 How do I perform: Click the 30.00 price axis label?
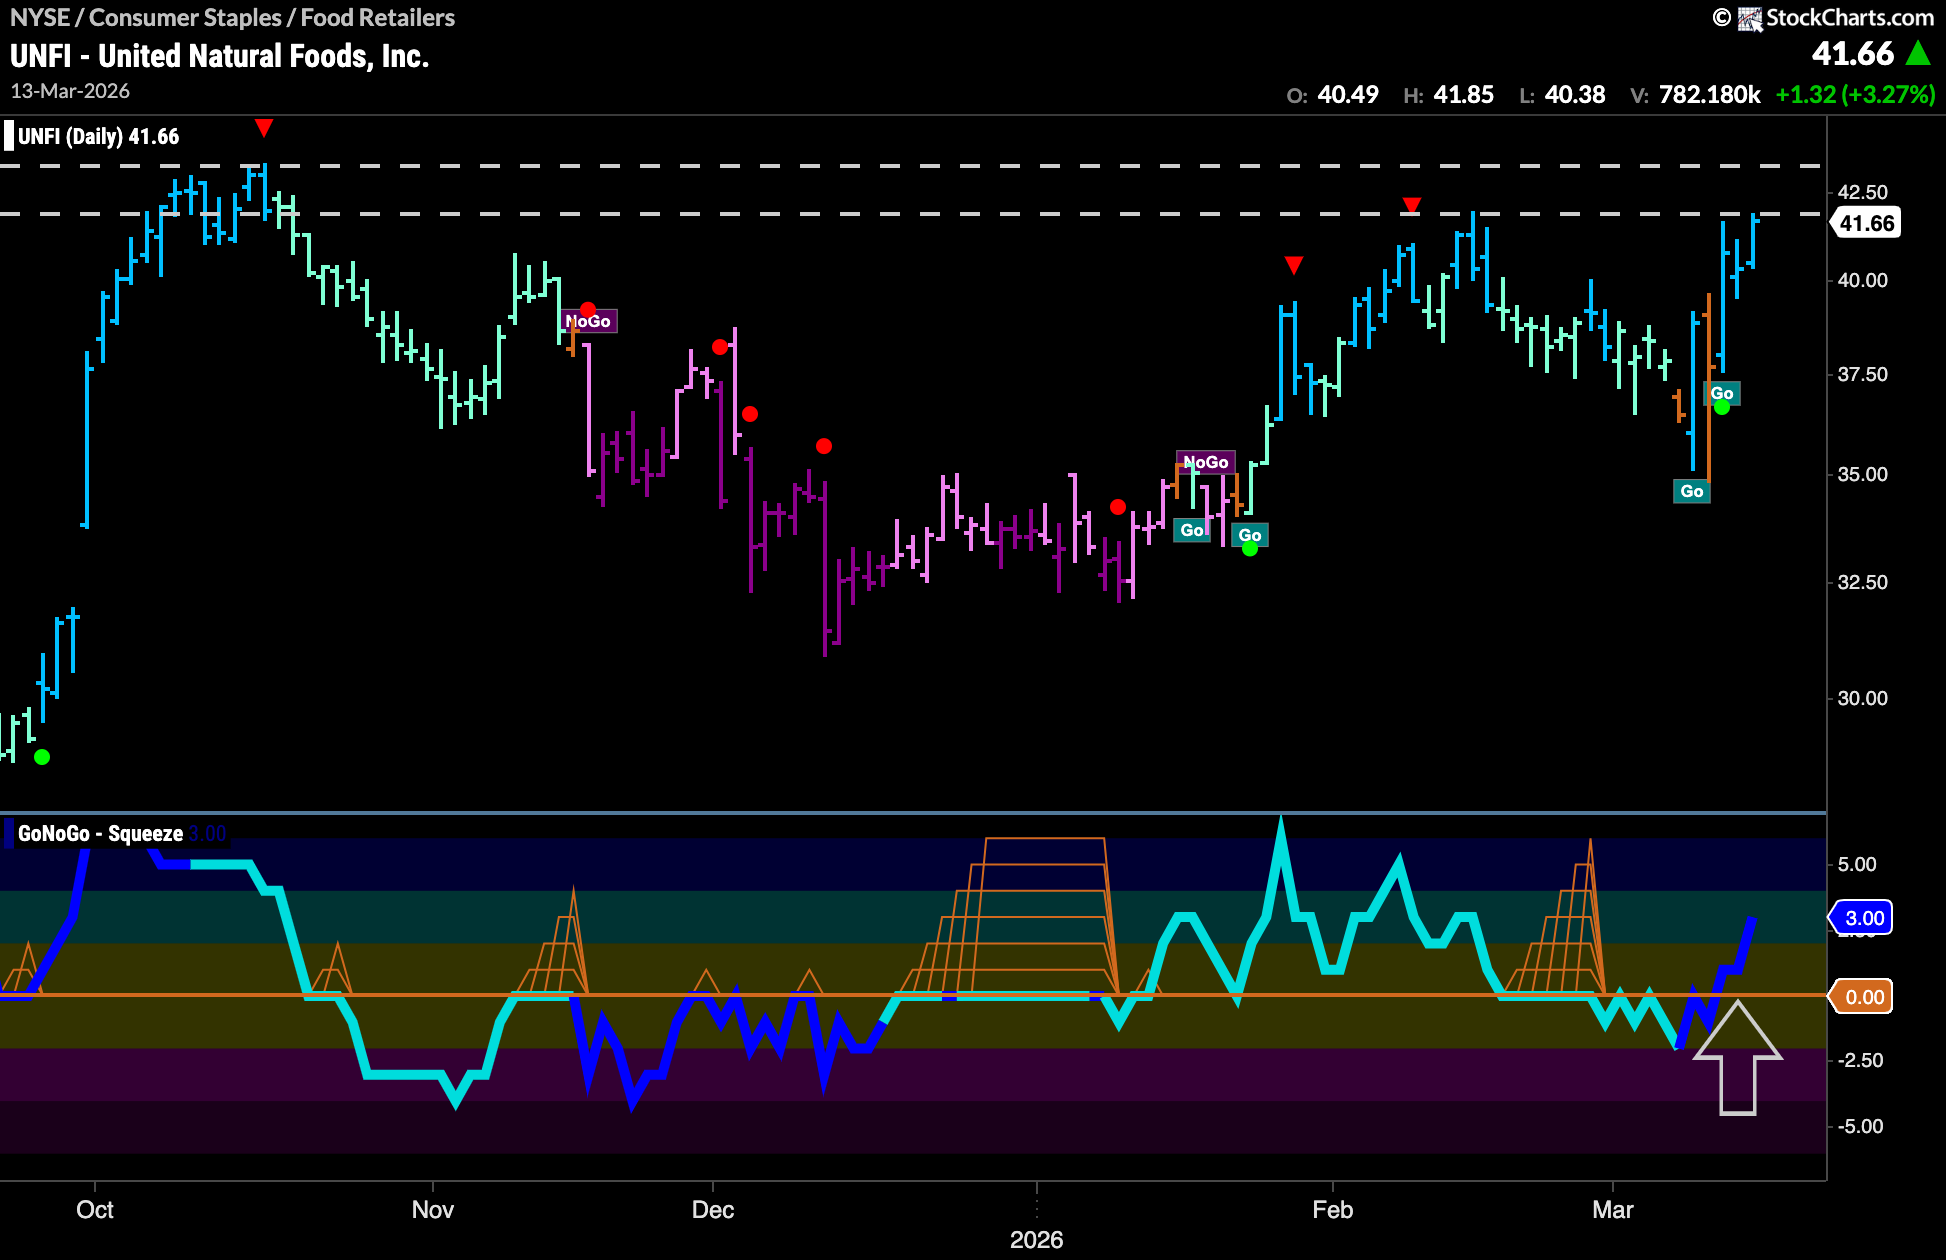(x=1862, y=698)
